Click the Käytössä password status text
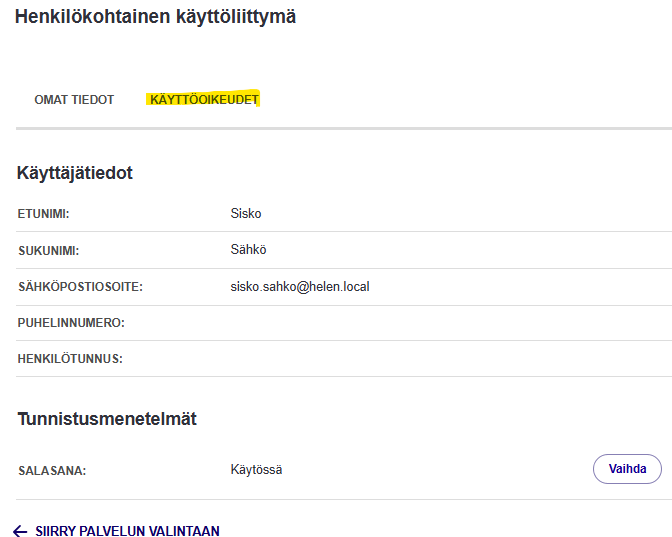This screenshot has width=672, height=537. point(256,469)
